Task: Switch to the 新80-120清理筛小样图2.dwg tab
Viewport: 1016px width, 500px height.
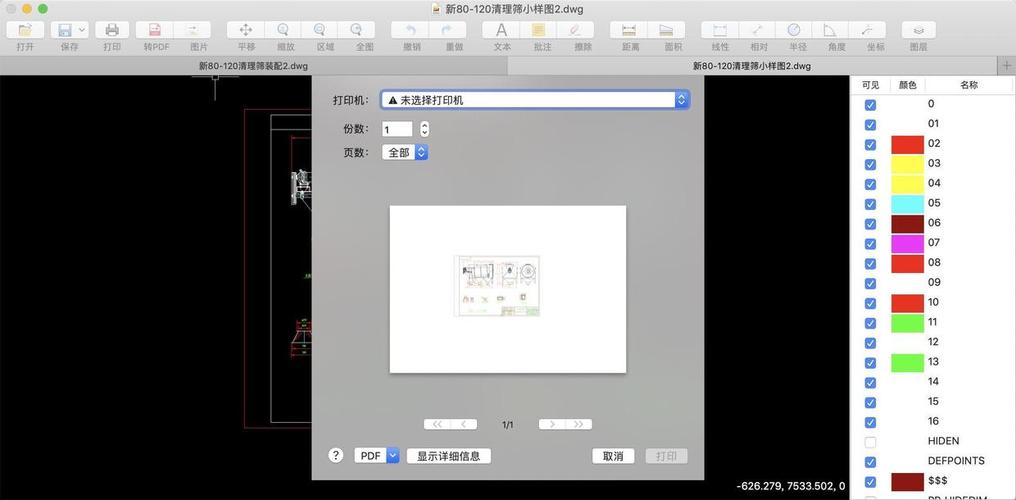Action: point(751,66)
